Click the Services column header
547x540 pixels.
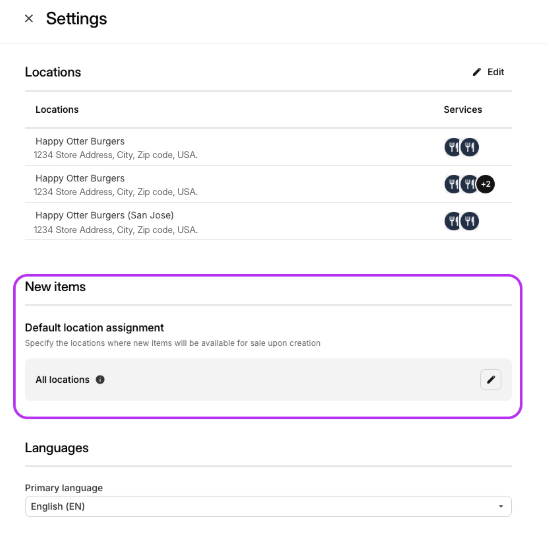tap(463, 110)
